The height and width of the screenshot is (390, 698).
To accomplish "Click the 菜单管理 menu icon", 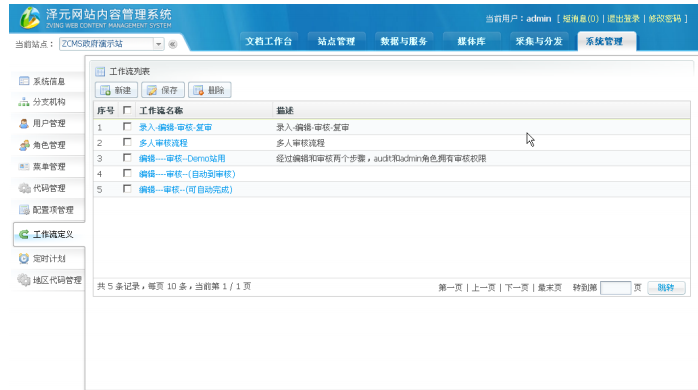I will pyautogui.click(x=24, y=167).
